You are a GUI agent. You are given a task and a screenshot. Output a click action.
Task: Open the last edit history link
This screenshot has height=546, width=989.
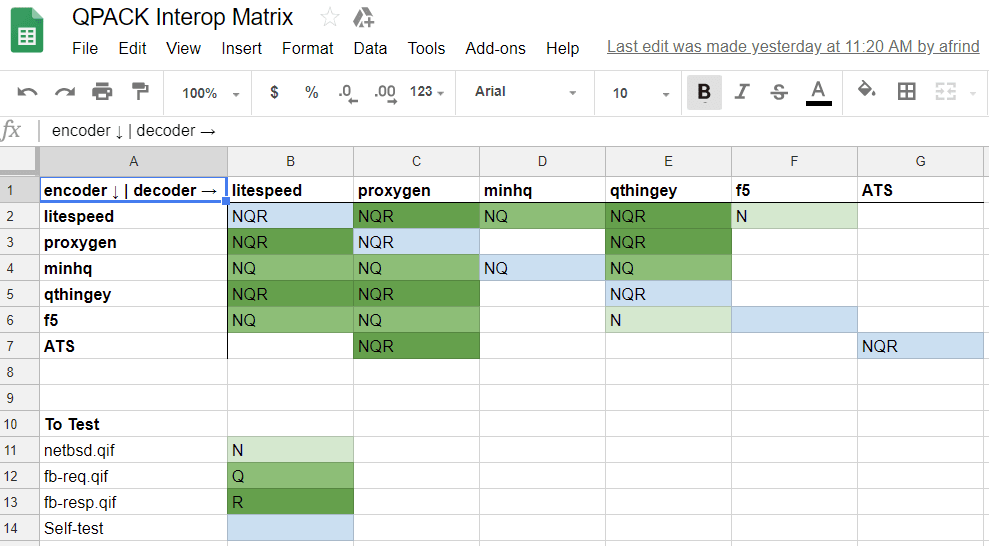793,47
